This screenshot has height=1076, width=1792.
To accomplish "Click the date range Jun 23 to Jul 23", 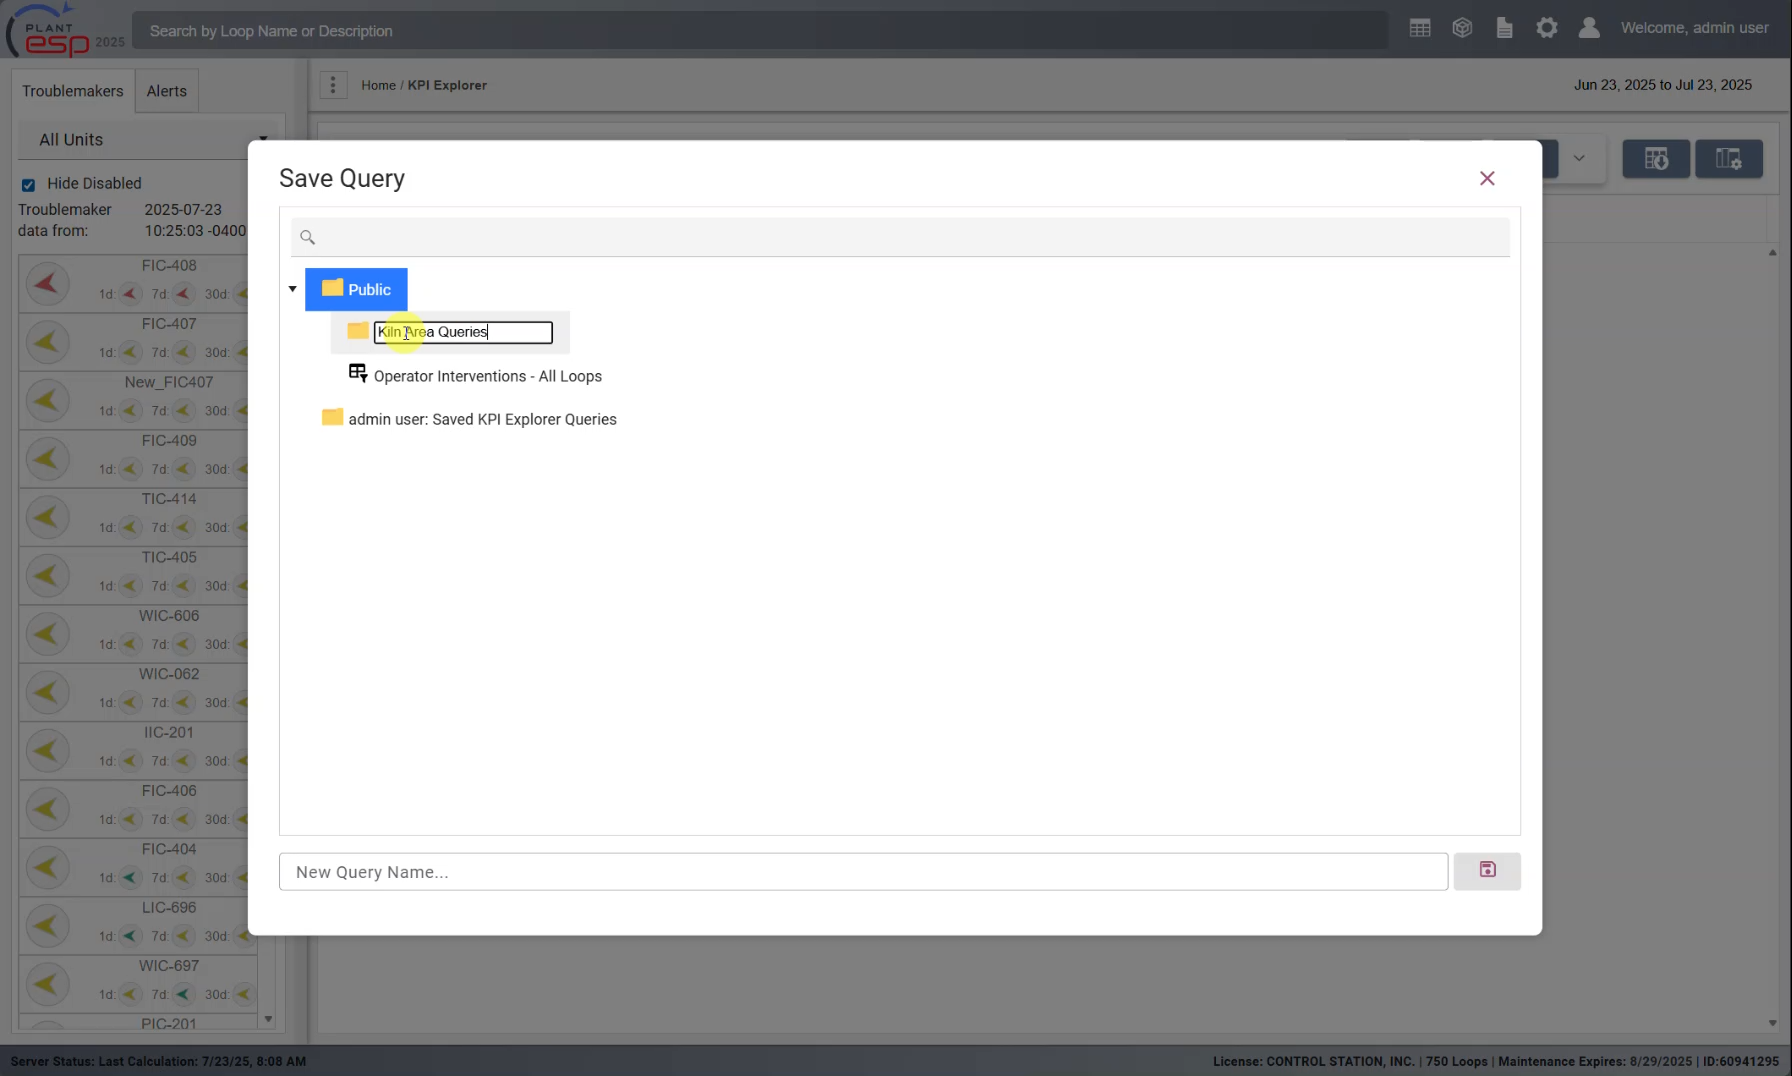I will point(1663,85).
